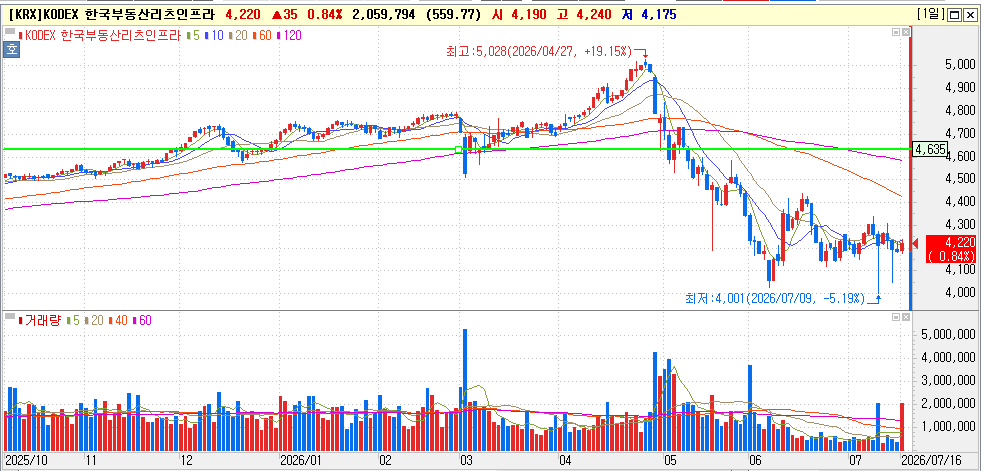Viewport: 984px width, 471px height.
Task: Click the 5,000,000 volume axis label
Action: click(949, 336)
